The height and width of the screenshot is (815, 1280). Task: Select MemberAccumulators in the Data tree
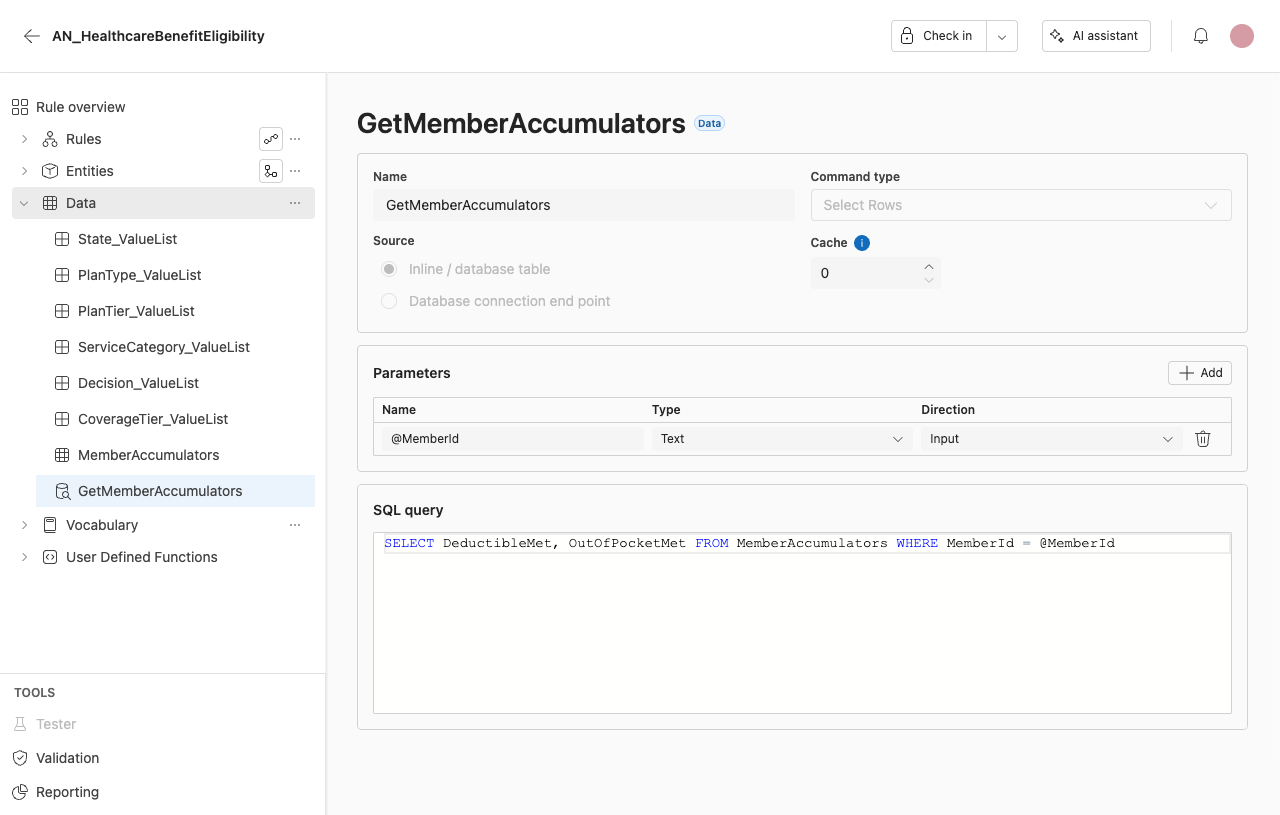tap(148, 455)
